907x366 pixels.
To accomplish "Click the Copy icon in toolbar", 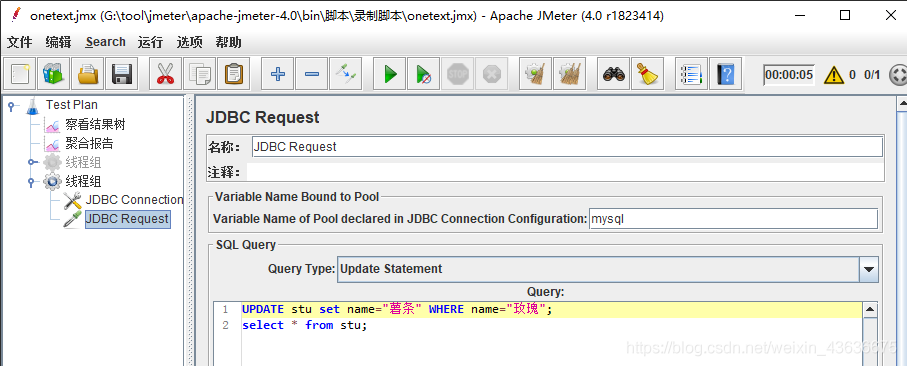I will tap(200, 74).
